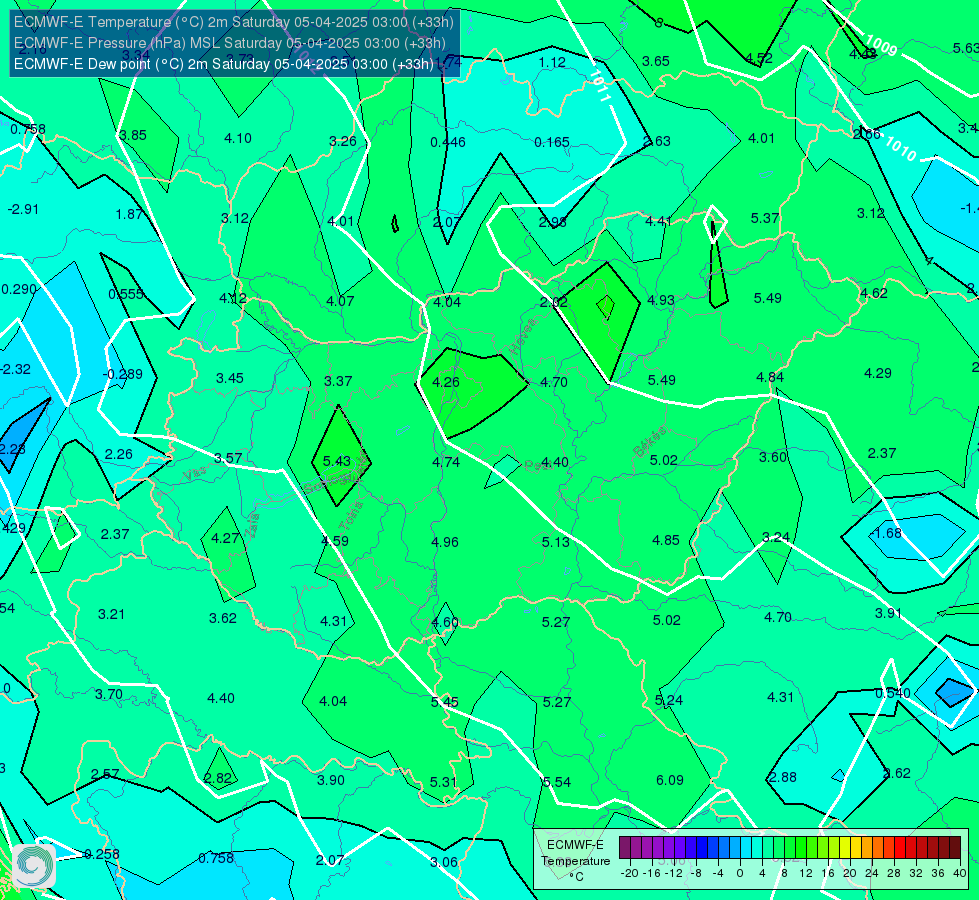Click the 4.85 dew point value

(666, 540)
